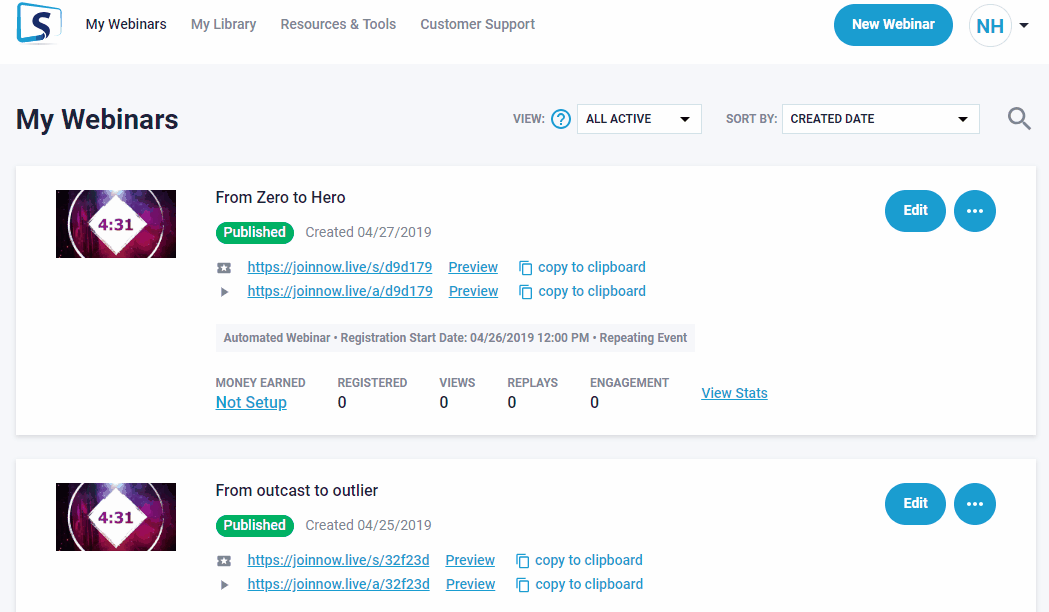Click the play icon beside a/d9d179
This screenshot has height=612, width=1049.
click(x=224, y=292)
